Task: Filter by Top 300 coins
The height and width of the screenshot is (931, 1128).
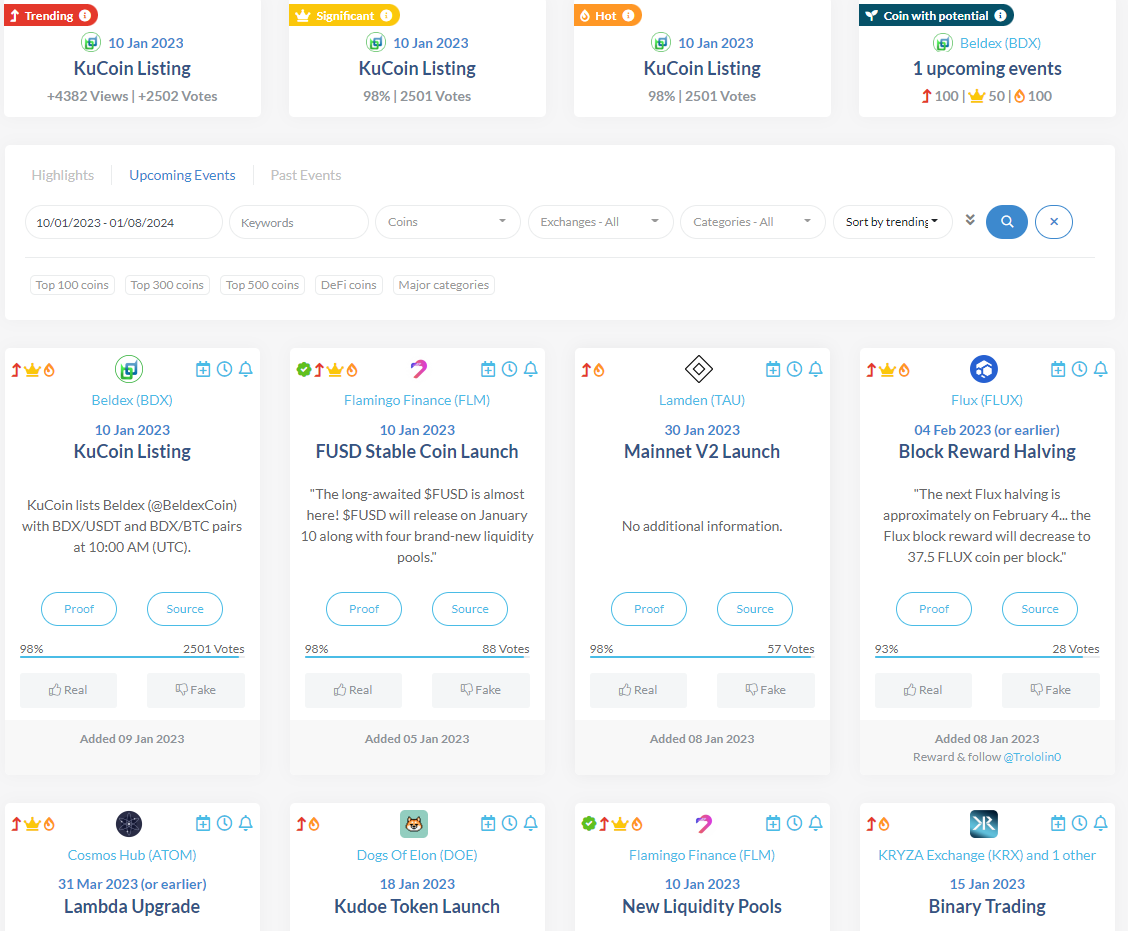Action: tap(167, 285)
